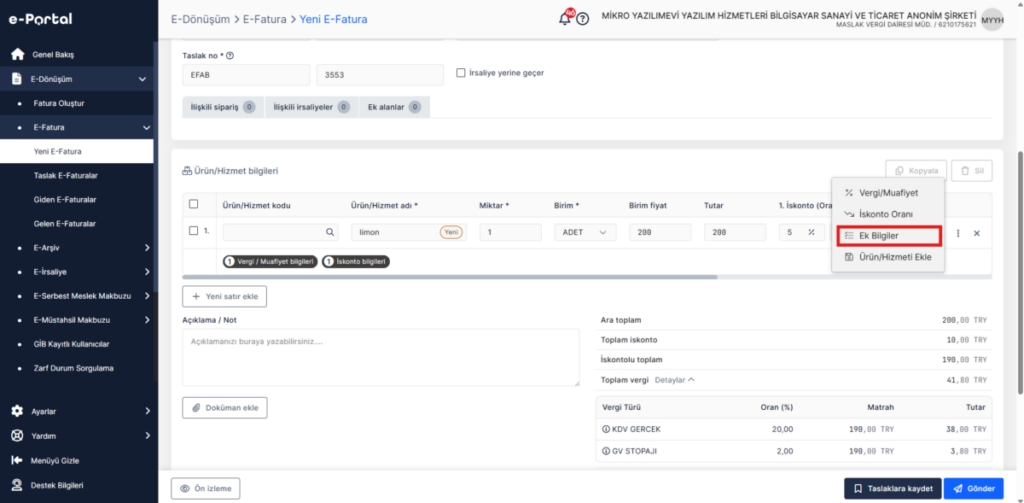
Task: Click the Taslak no info icon
Action: click(x=229, y=56)
